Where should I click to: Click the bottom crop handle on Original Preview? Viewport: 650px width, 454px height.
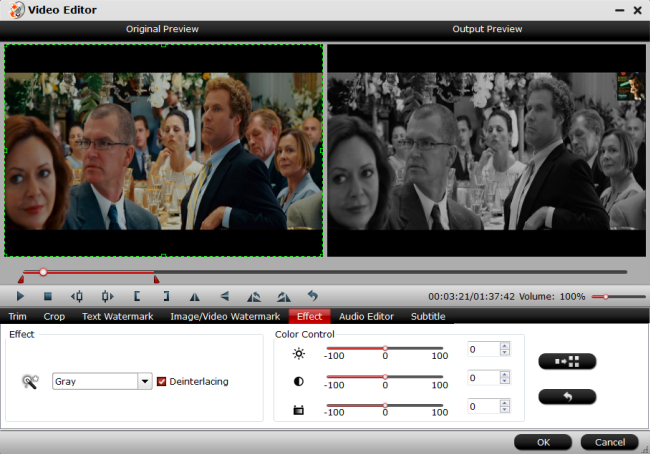[x=163, y=256]
